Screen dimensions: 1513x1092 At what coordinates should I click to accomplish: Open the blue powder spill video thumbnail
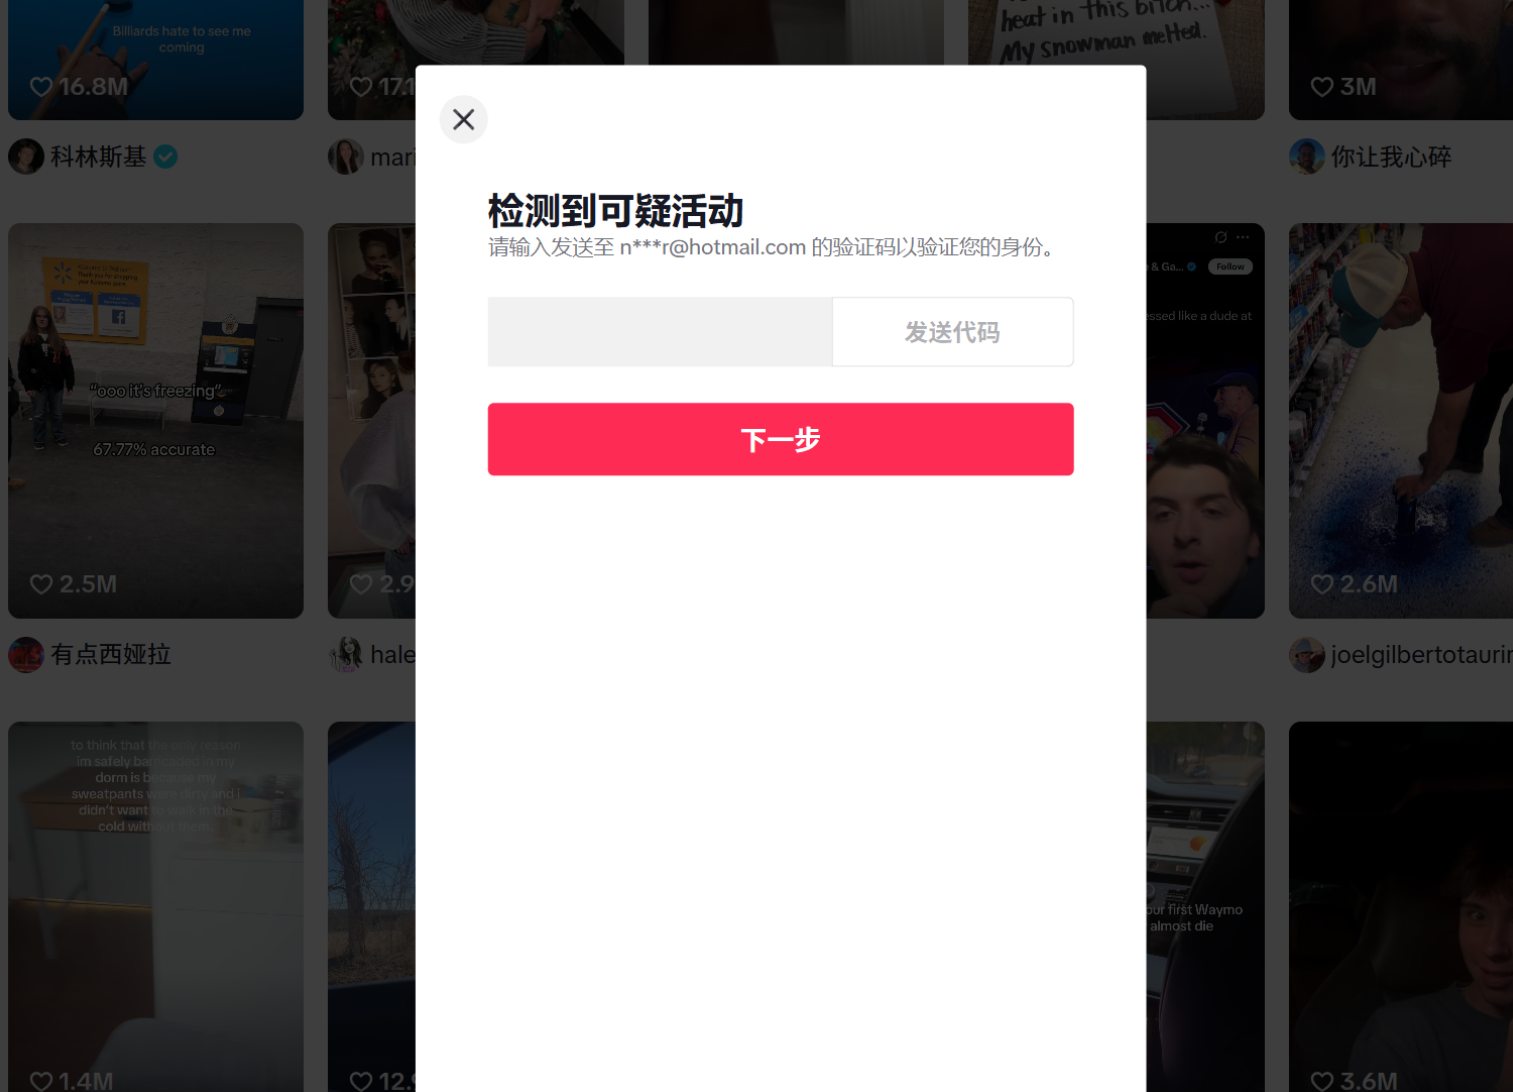1401,421
